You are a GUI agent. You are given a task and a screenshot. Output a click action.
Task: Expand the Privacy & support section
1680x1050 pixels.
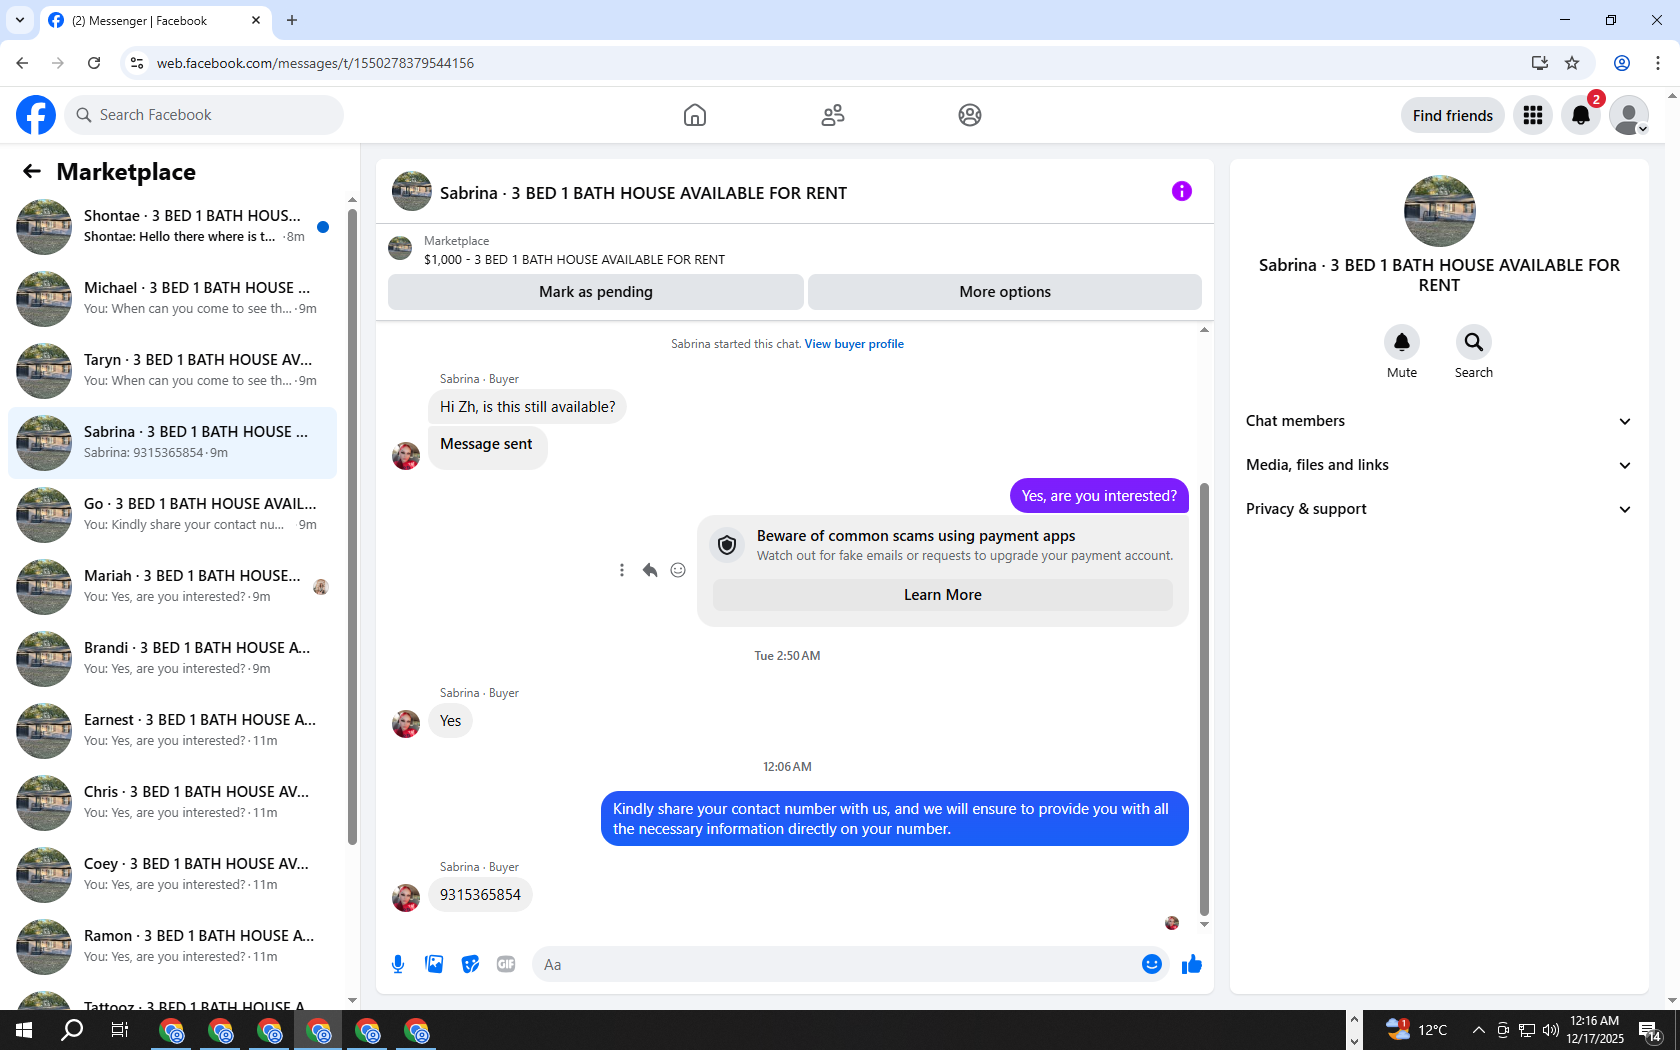pos(1439,509)
